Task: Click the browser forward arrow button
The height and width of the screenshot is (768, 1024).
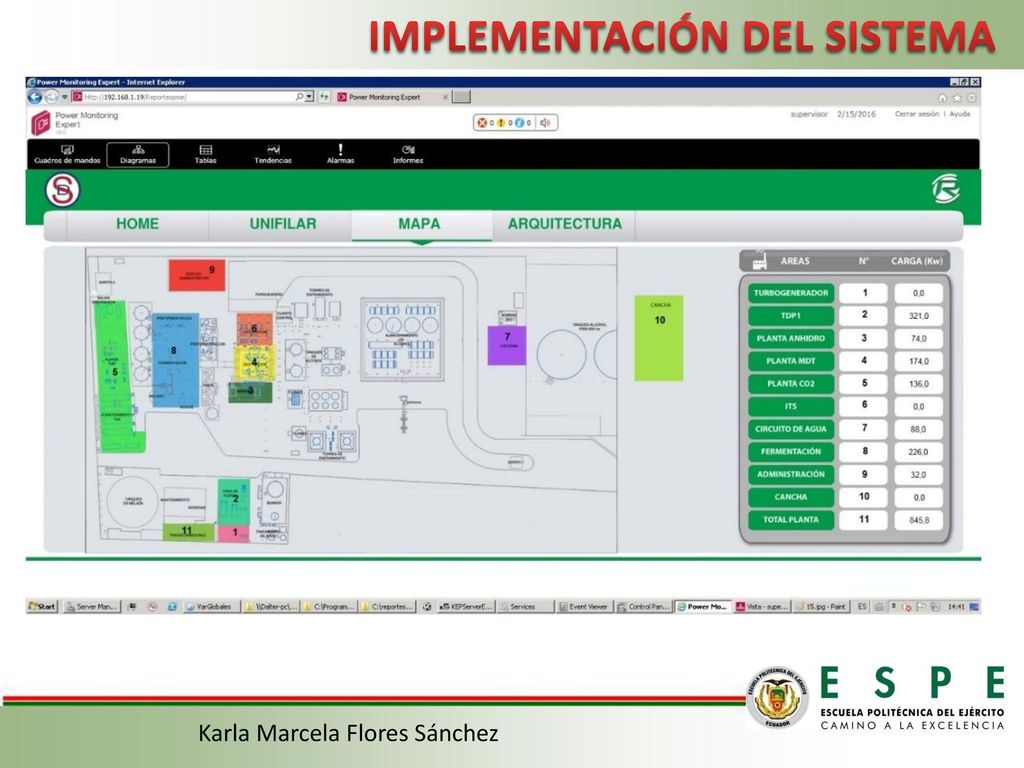Action: pyautogui.click(x=51, y=97)
